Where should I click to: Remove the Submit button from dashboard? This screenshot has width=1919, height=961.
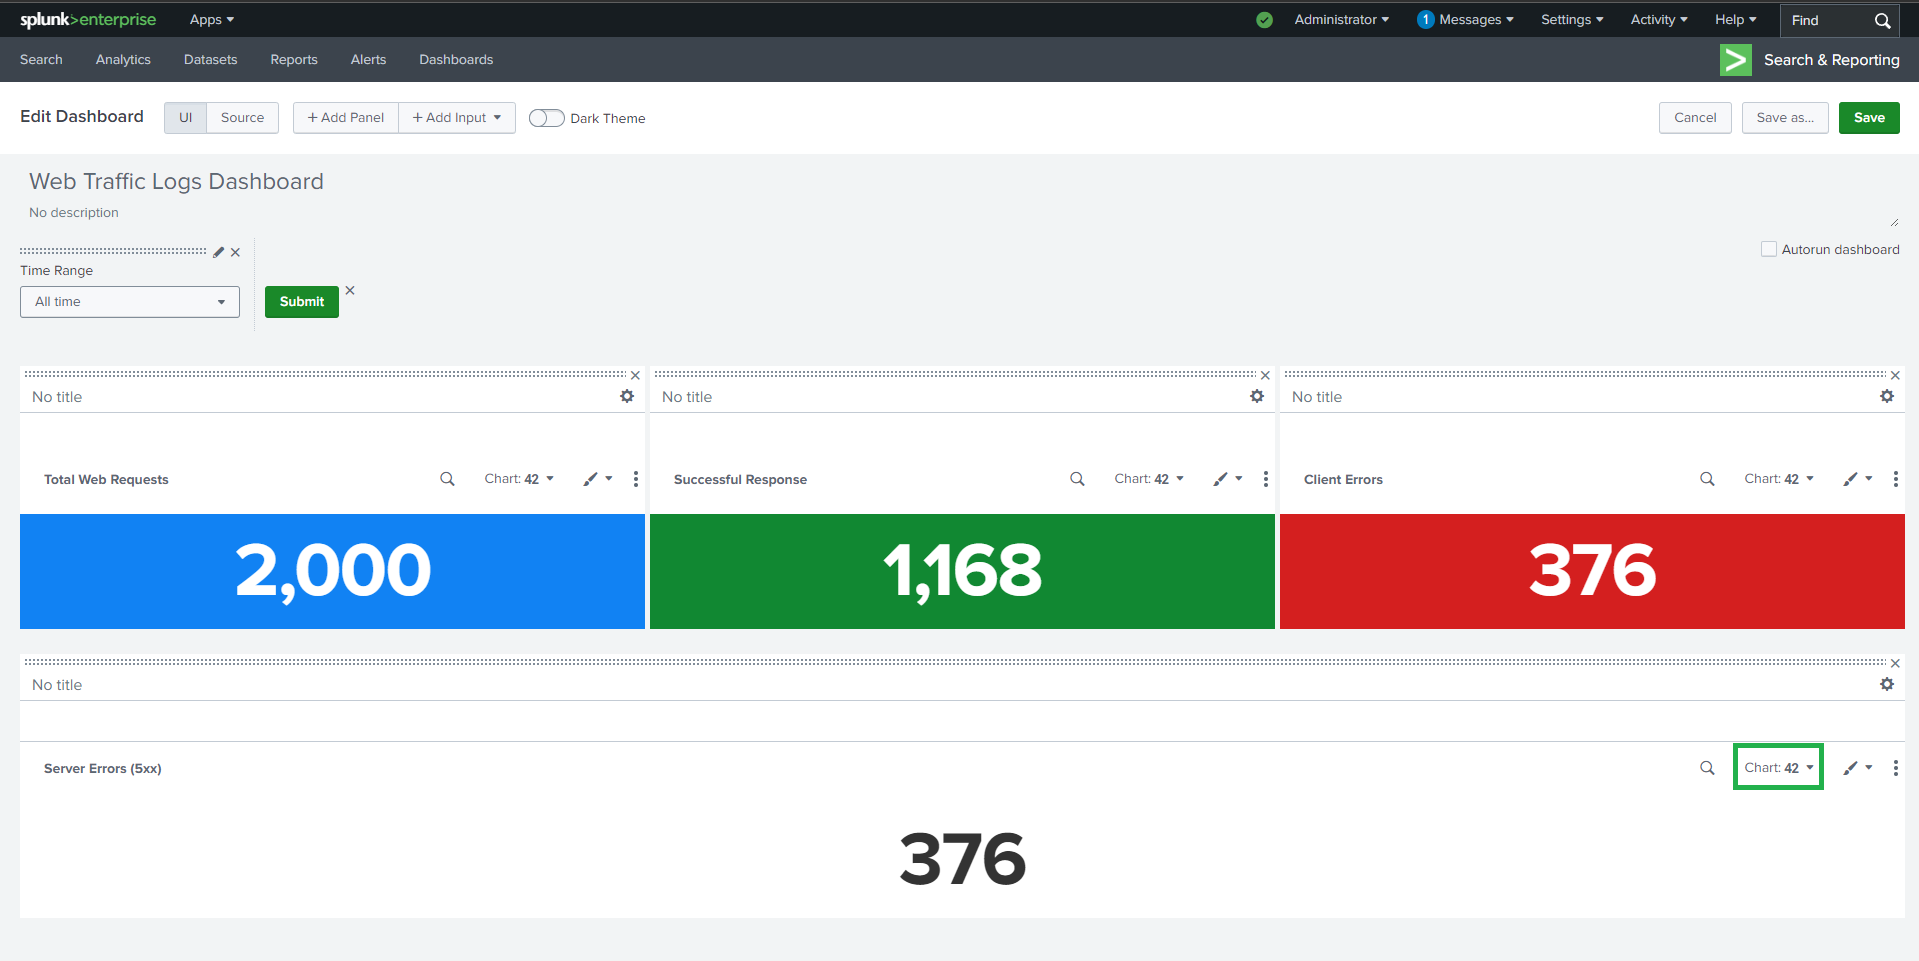[350, 290]
